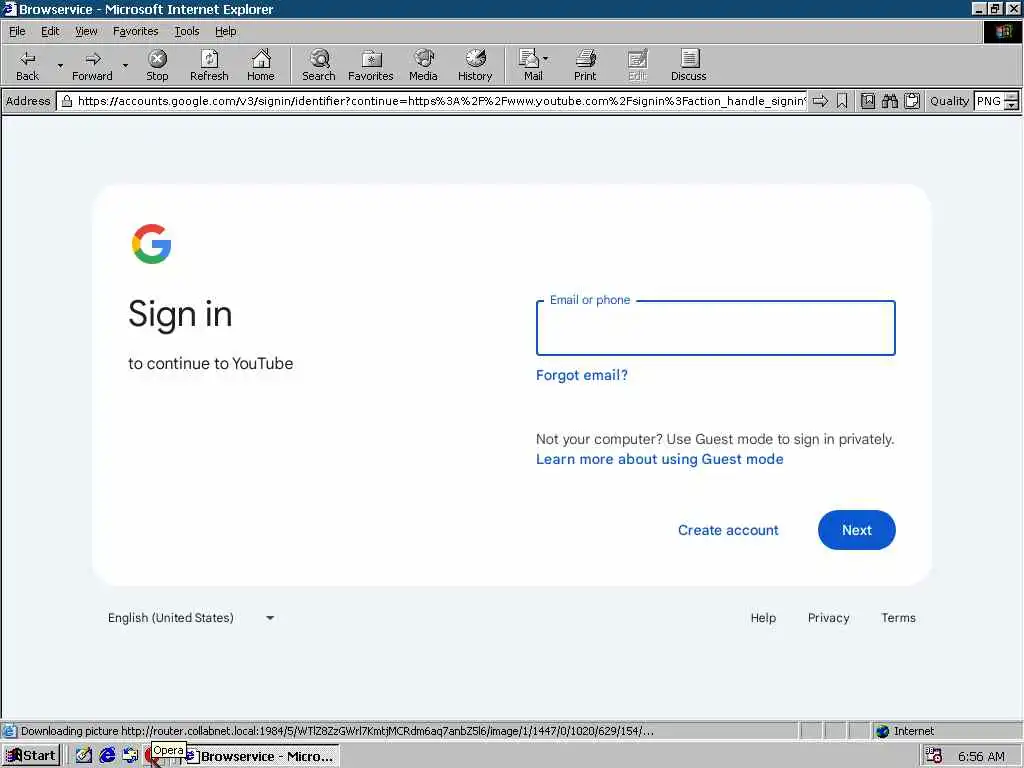Focus the Email or phone input field
This screenshot has height=768, width=1024.
[715, 328]
